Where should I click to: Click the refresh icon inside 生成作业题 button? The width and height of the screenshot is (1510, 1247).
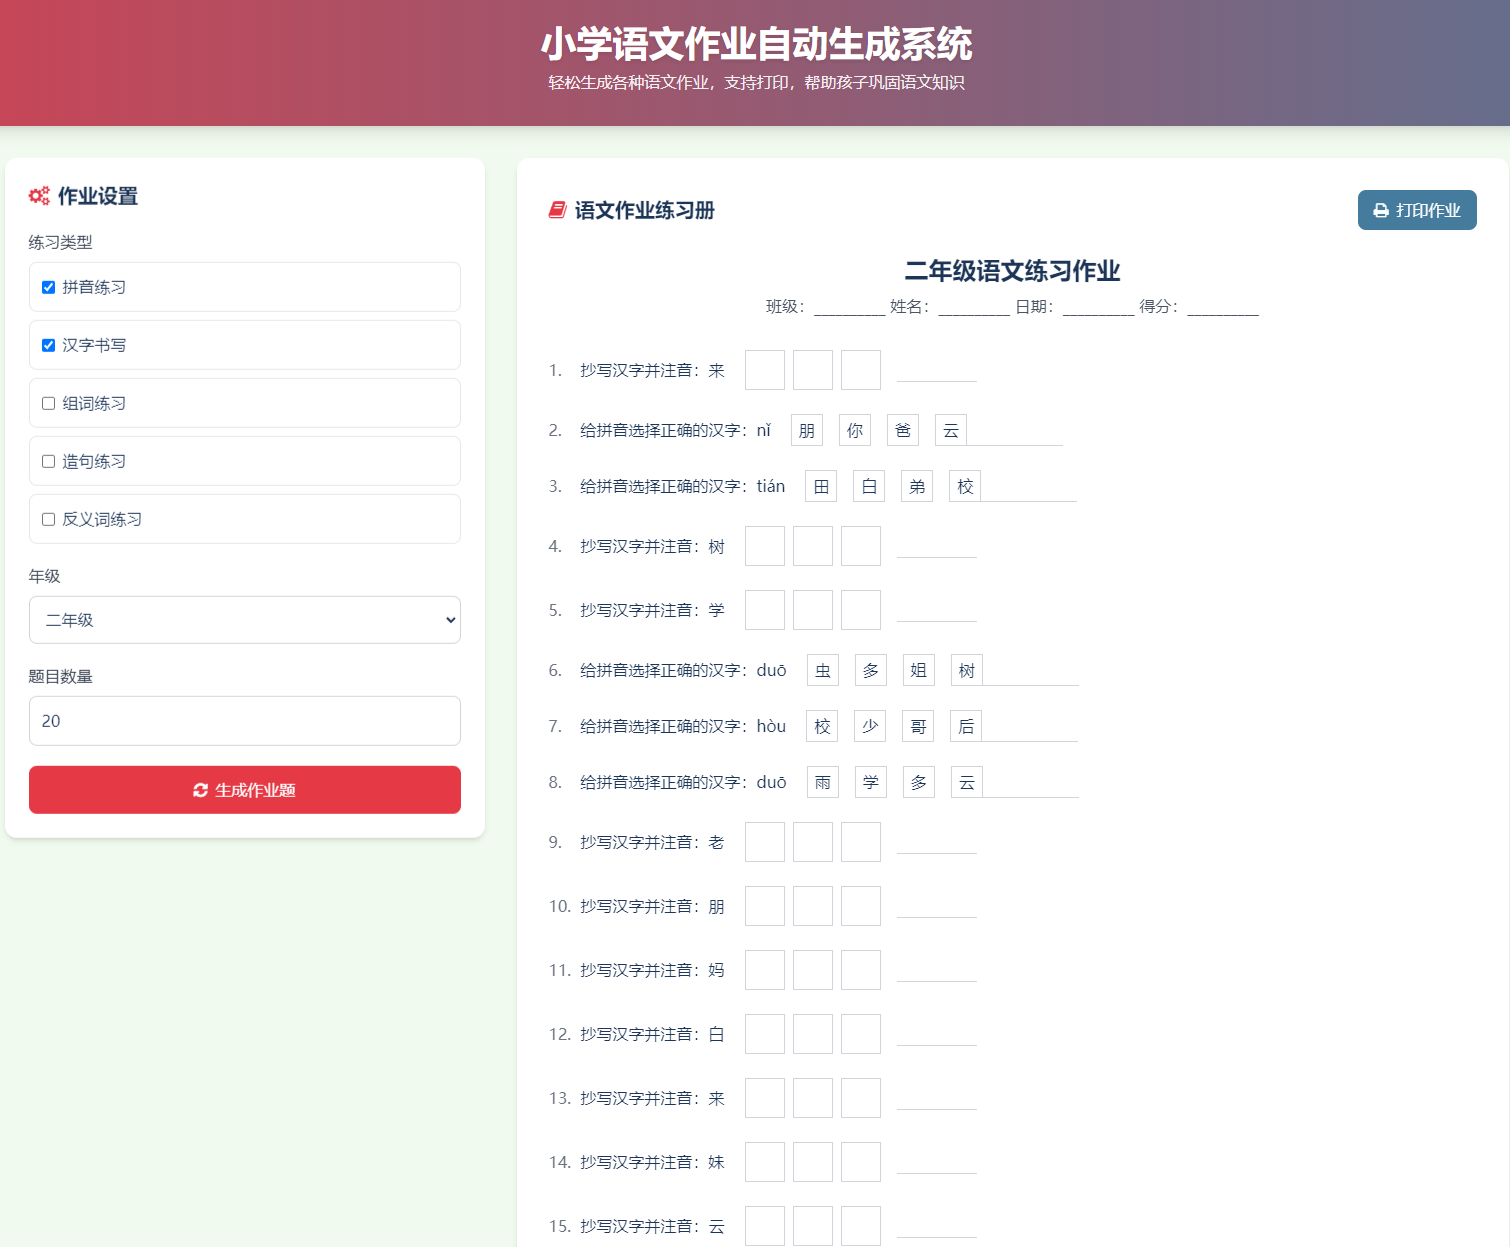(199, 790)
